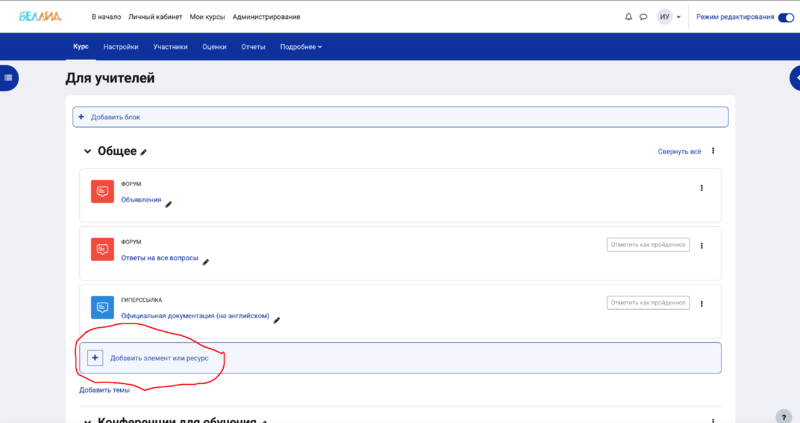Image resolution: width=800 pixels, height=423 pixels.
Task: Click the Ответы на все вопросы forum icon
Action: pos(102,249)
